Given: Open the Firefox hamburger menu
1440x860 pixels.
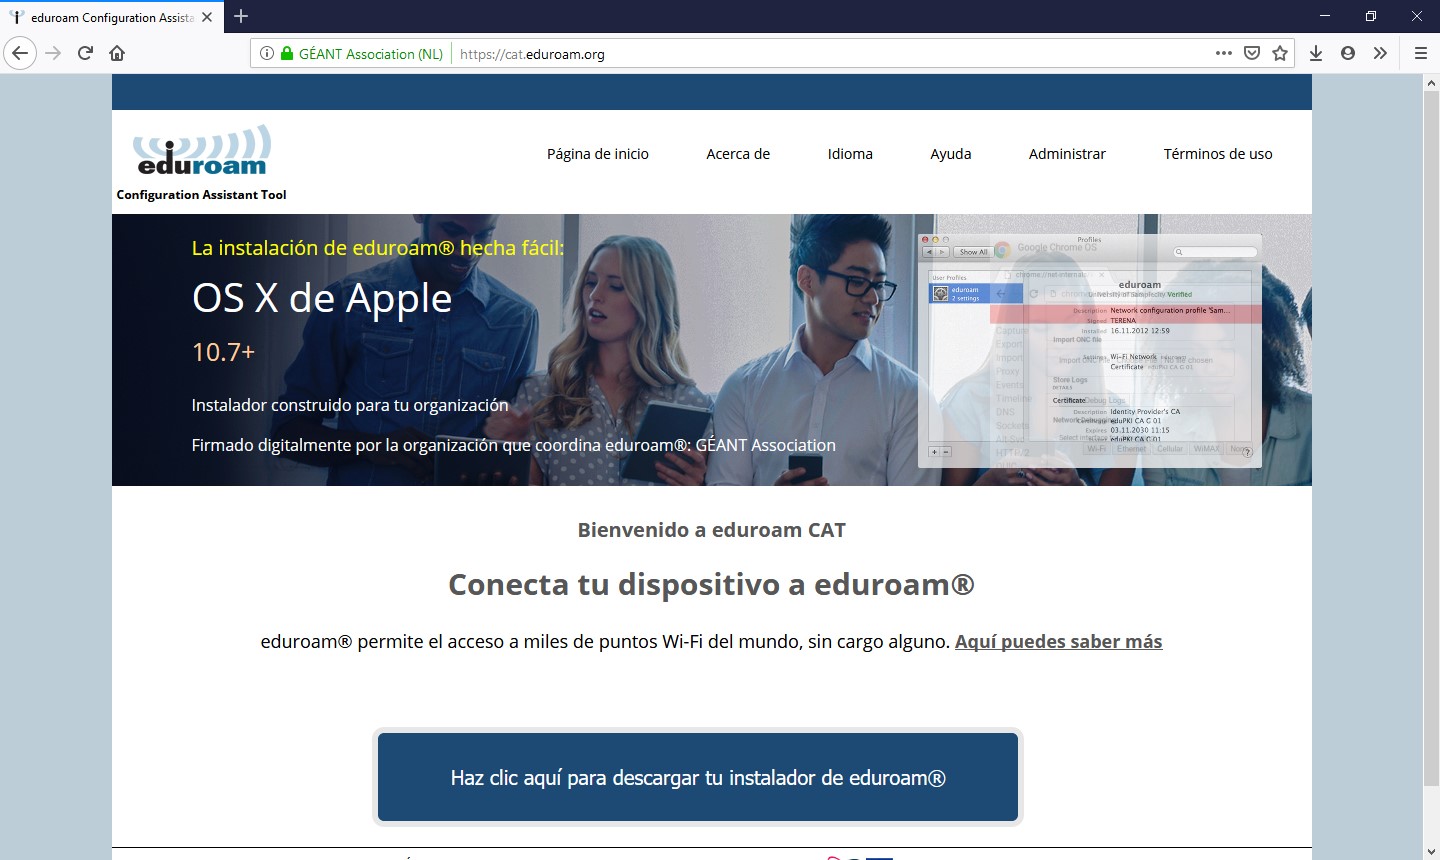Looking at the screenshot, I should (x=1420, y=53).
